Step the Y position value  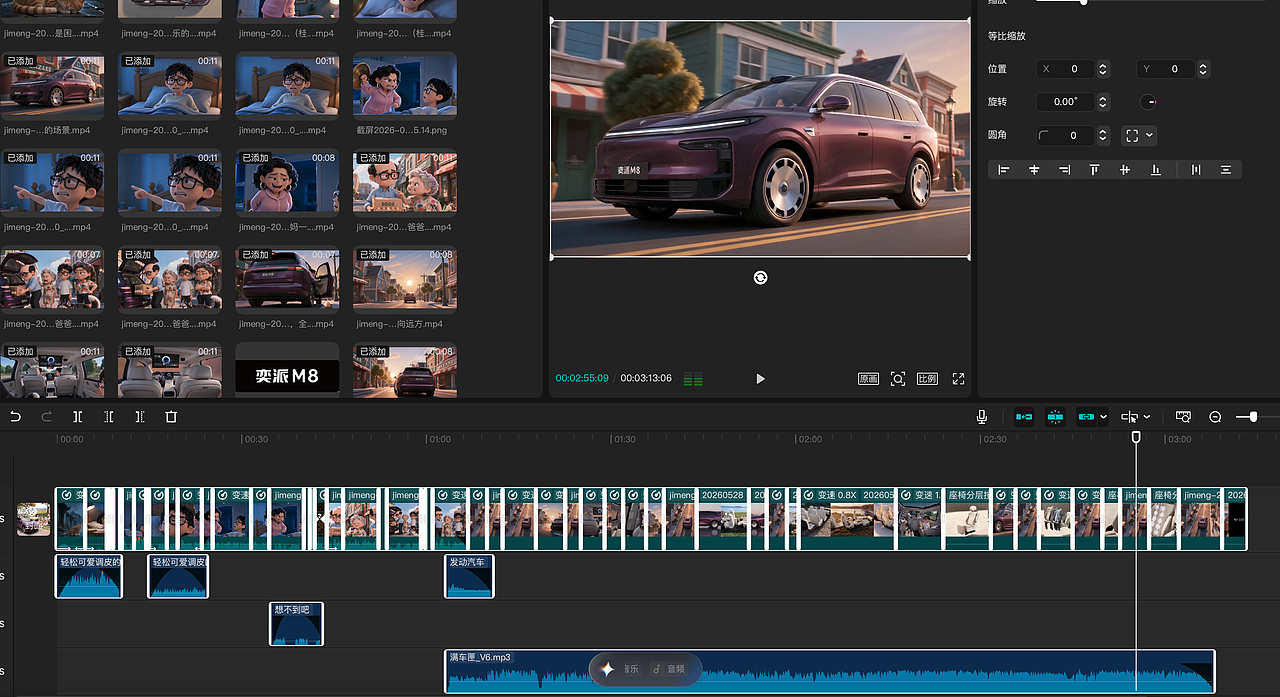(x=1203, y=69)
